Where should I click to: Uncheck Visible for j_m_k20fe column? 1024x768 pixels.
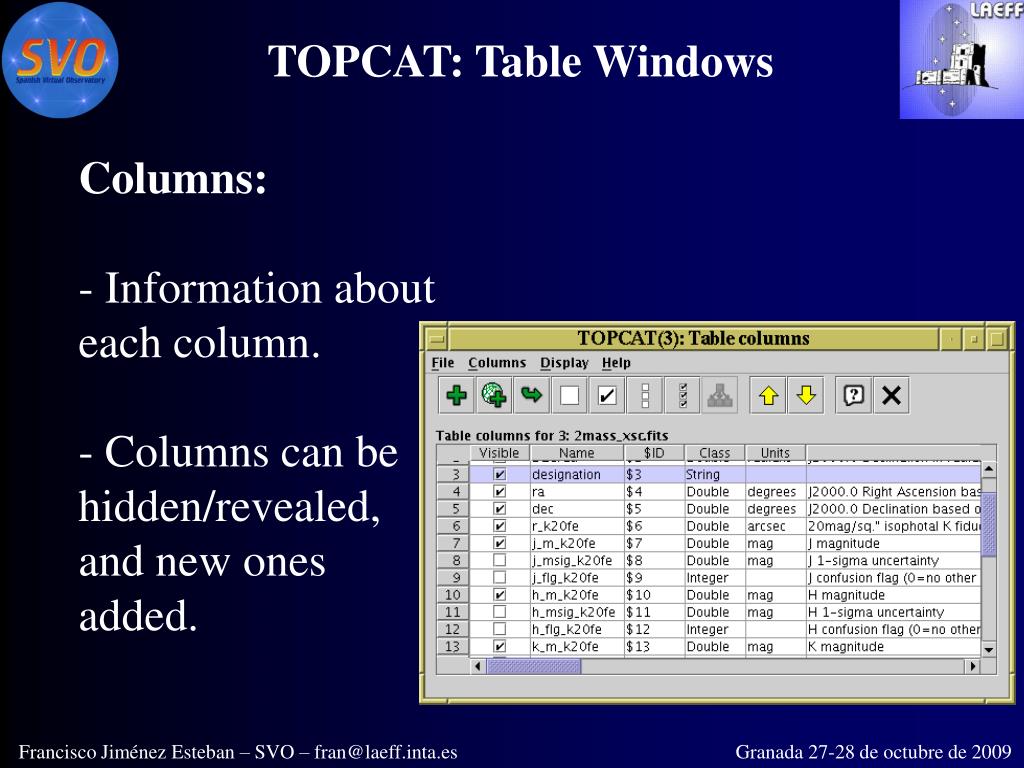[x=500, y=543]
